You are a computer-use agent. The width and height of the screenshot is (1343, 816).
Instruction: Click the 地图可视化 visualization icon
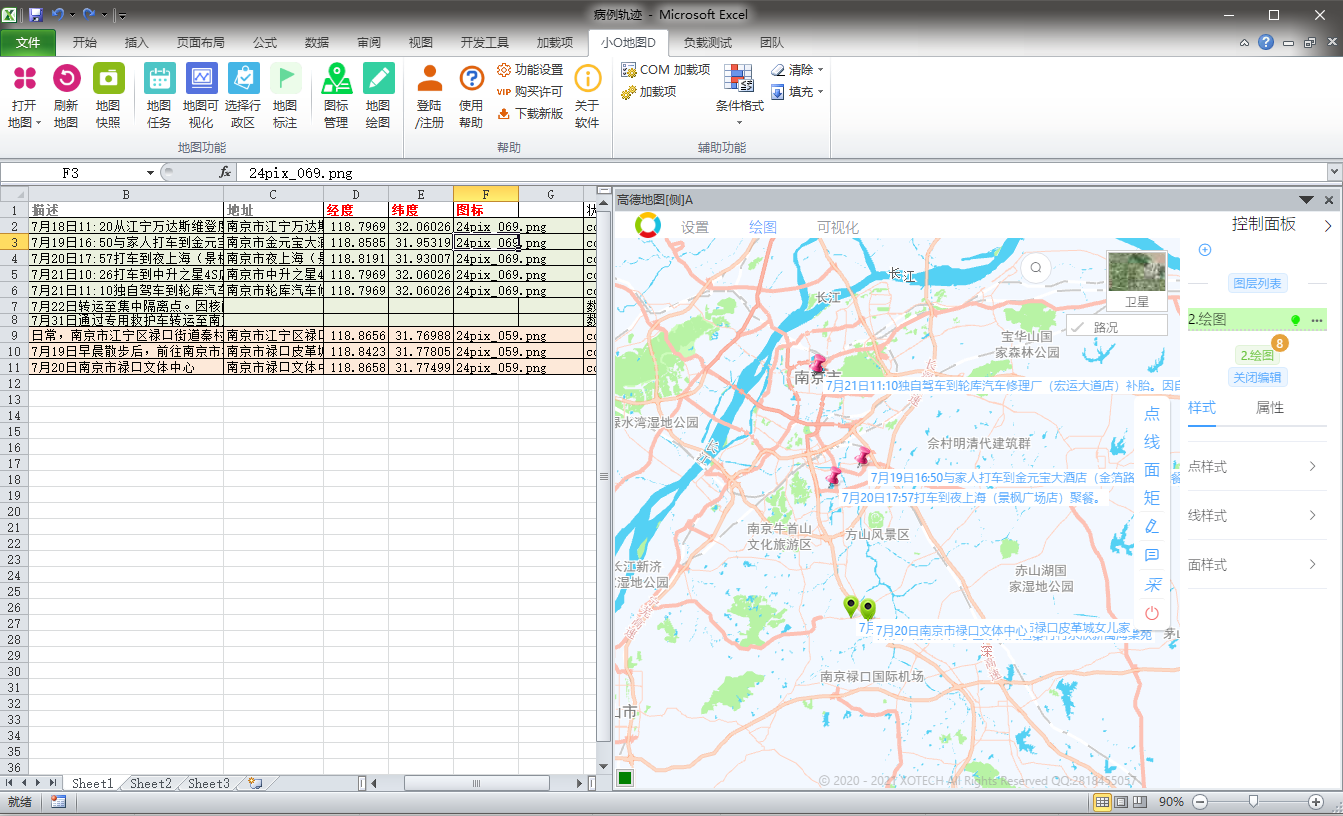point(201,79)
